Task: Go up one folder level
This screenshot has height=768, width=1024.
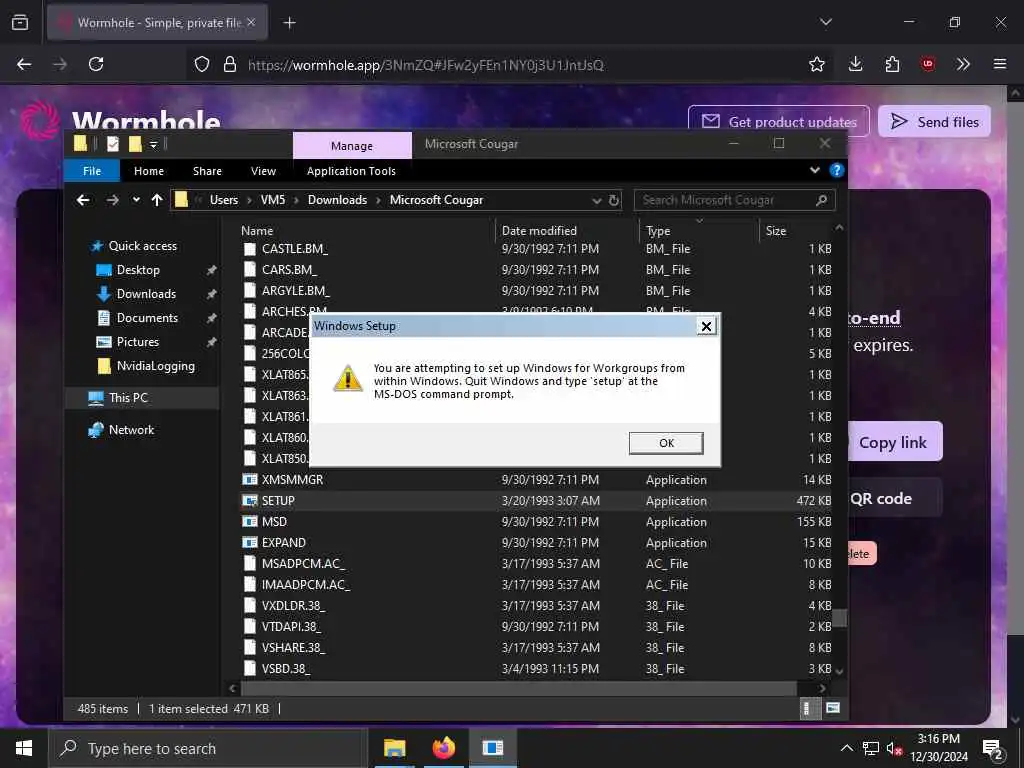Action: pos(157,200)
